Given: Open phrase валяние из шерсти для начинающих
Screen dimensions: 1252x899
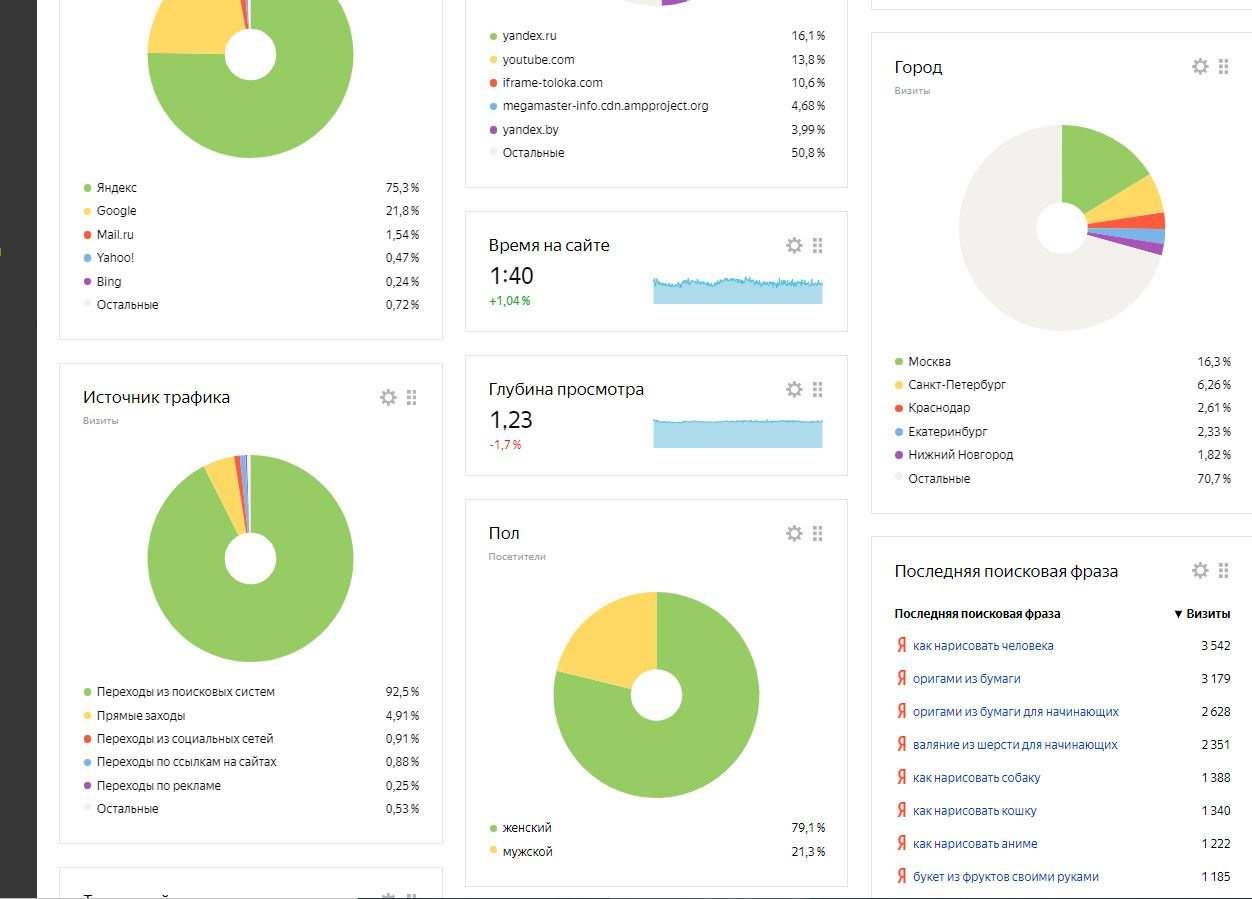Looking at the screenshot, I should [1015, 745].
